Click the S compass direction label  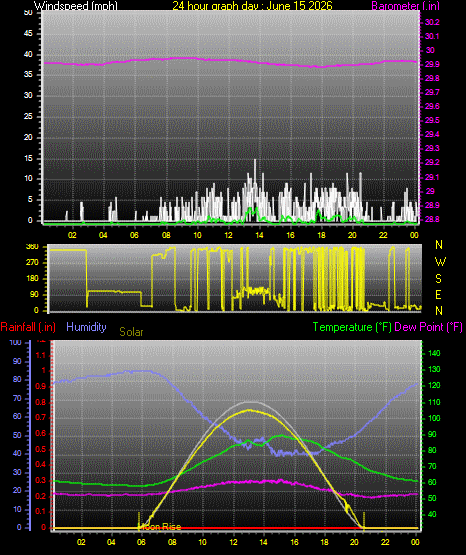tap(438, 279)
